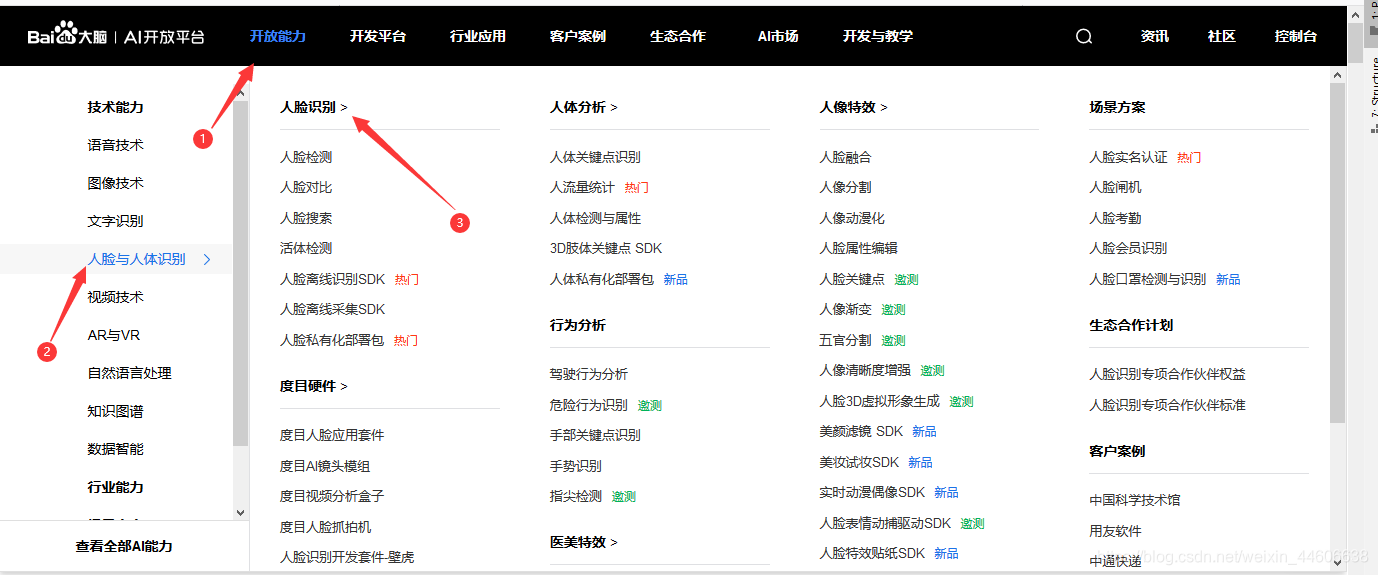This screenshot has height=575, width=1378.
Task: Open the 度目人脸抓拍机 link
Action: point(325,527)
